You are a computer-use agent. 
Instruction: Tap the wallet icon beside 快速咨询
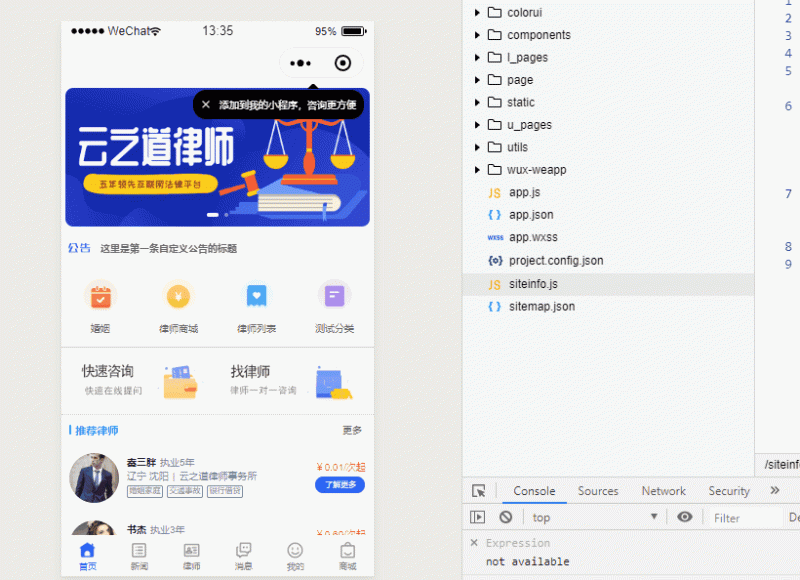click(180, 380)
